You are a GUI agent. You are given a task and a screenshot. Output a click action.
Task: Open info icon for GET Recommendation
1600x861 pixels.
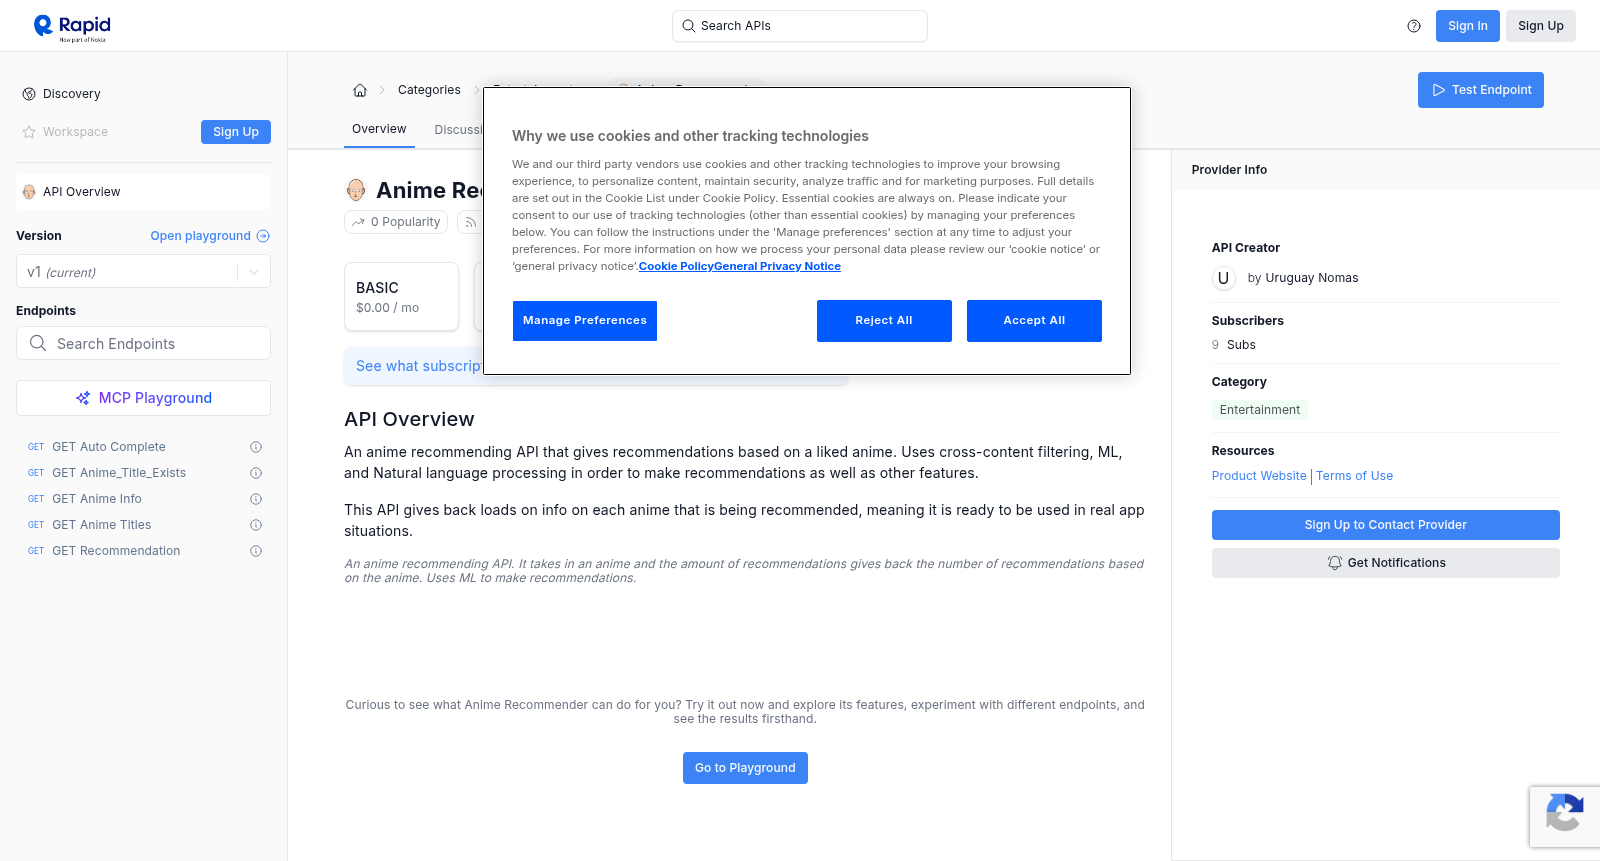point(256,551)
